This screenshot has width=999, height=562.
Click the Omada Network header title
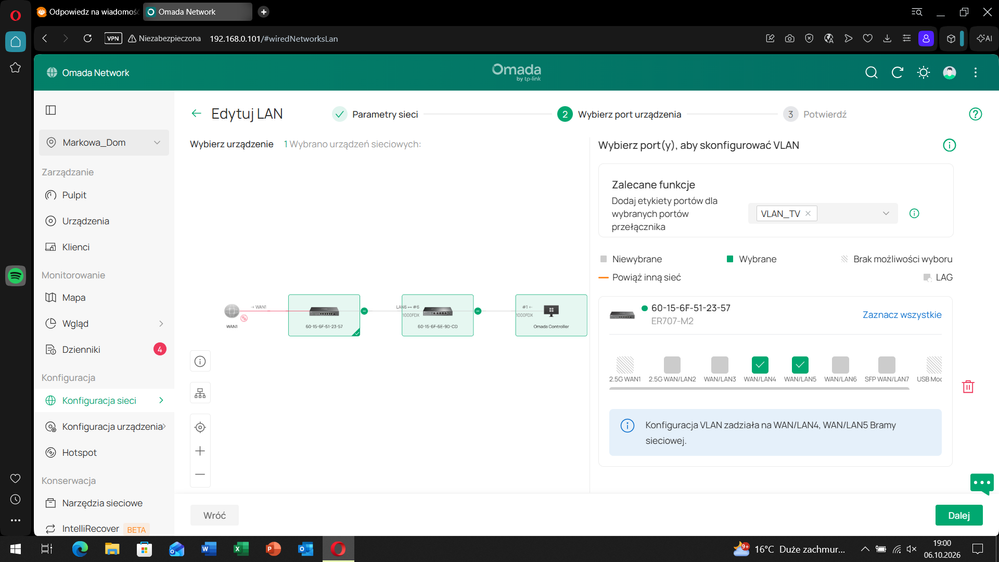tap(95, 73)
